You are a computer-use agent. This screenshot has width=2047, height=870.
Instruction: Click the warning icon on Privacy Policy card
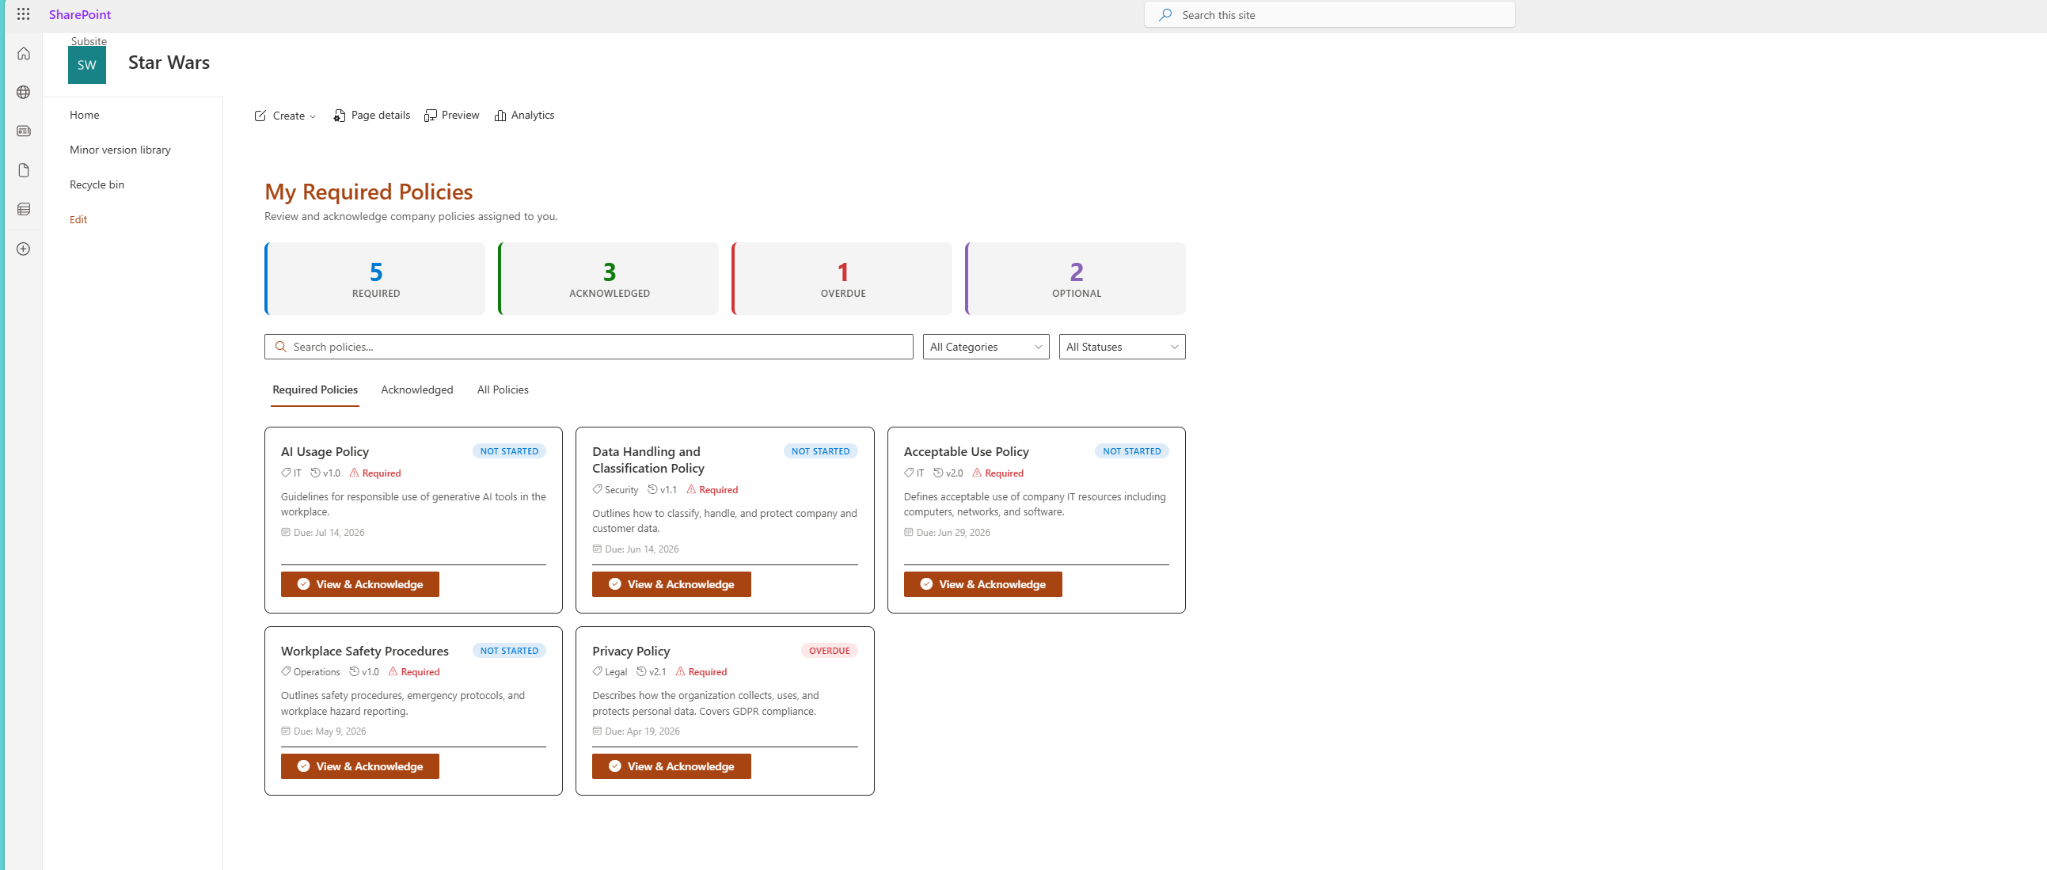(680, 672)
